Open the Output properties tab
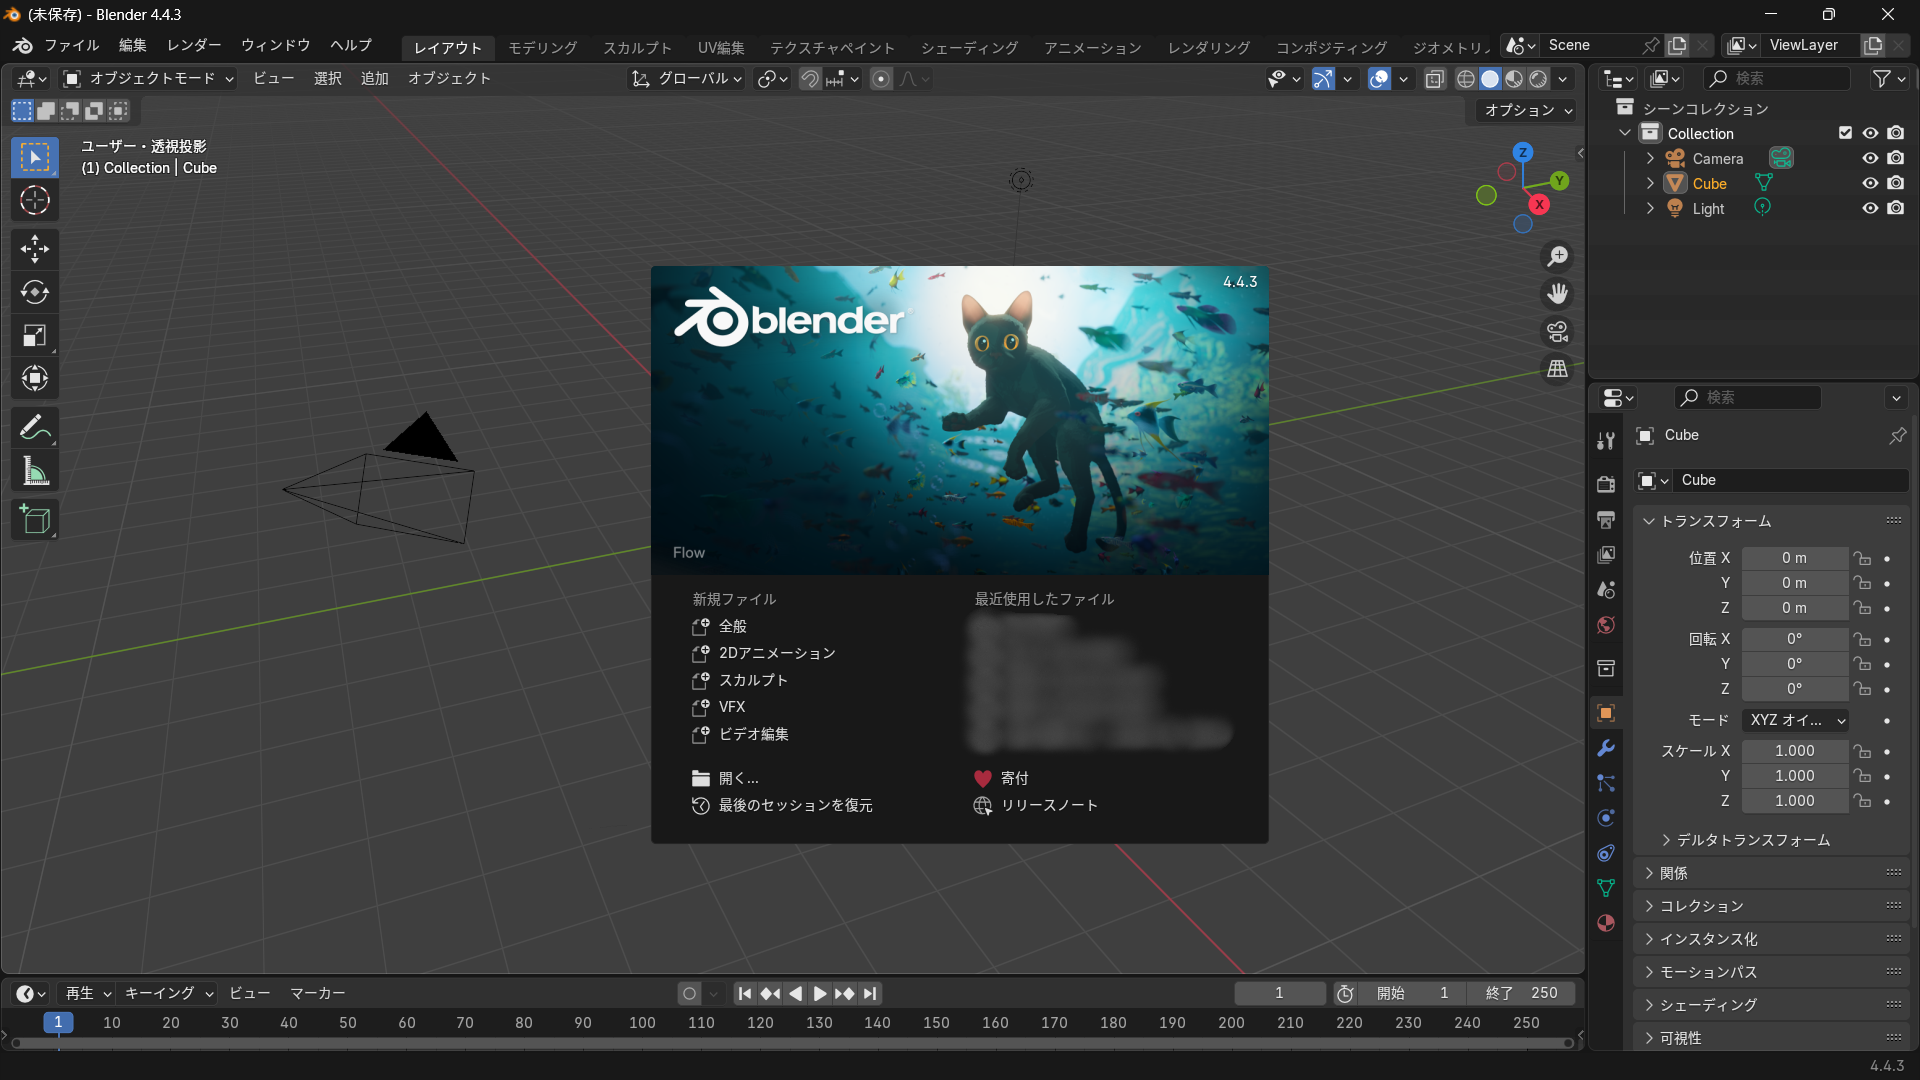This screenshot has width=1920, height=1080. [1606, 519]
